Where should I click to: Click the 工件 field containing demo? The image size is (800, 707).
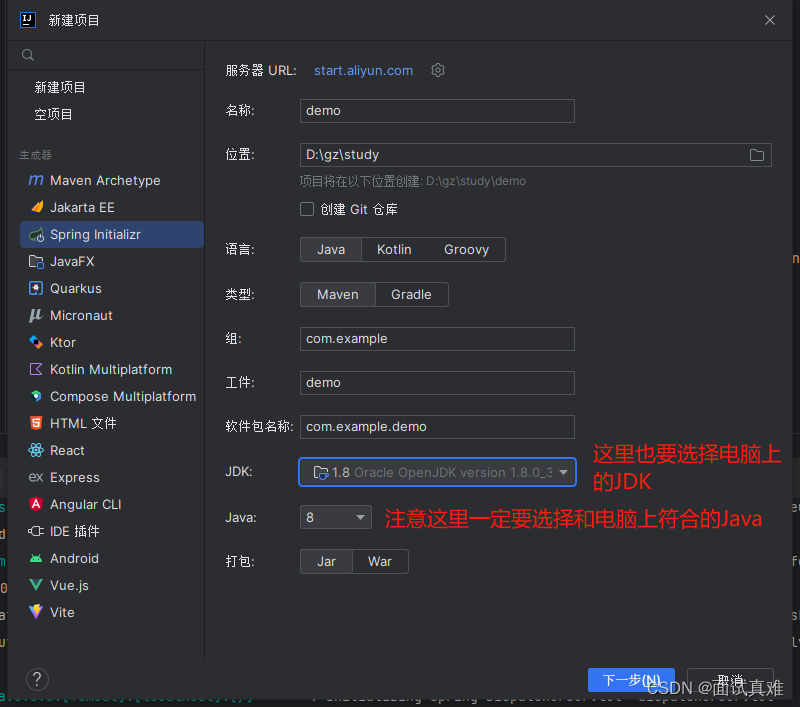tap(437, 383)
